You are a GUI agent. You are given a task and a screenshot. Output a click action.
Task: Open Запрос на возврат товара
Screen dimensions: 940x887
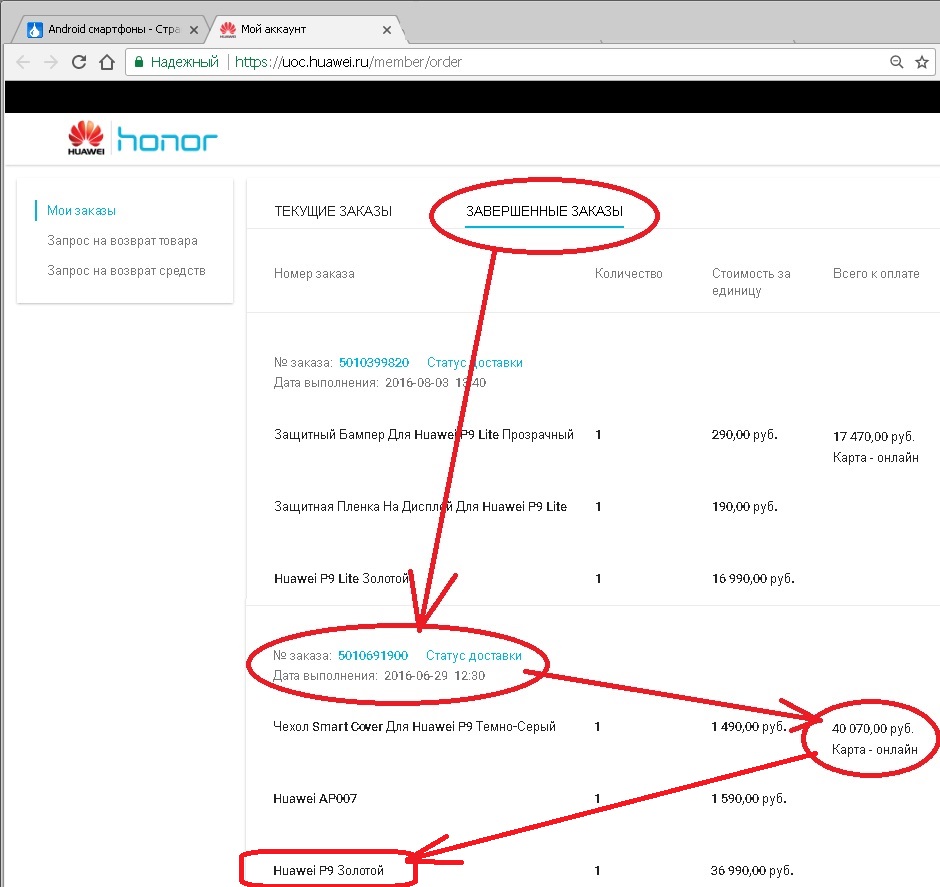pos(122,240)
